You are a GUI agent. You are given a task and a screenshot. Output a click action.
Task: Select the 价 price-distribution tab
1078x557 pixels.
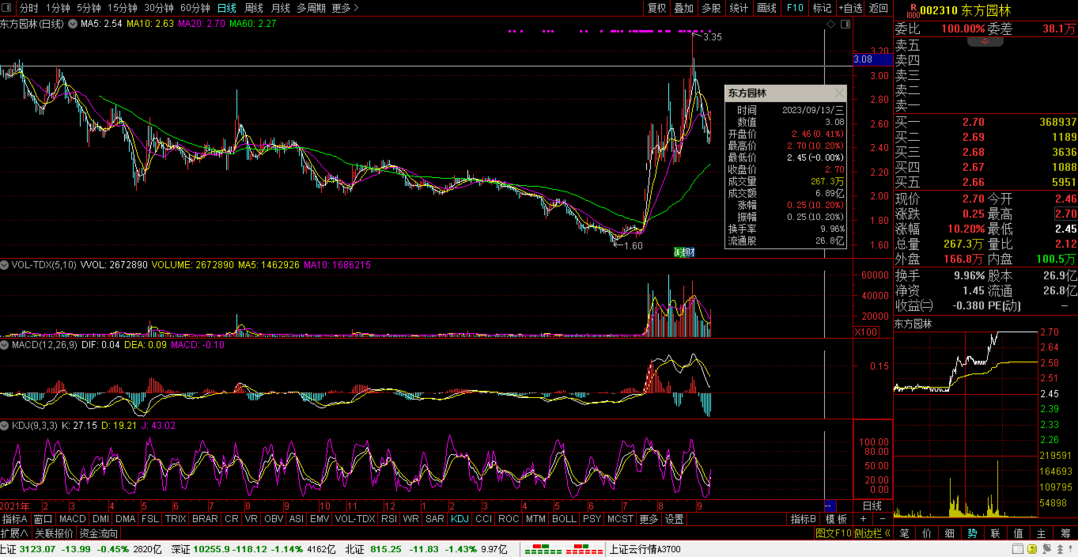coord(927,533)
